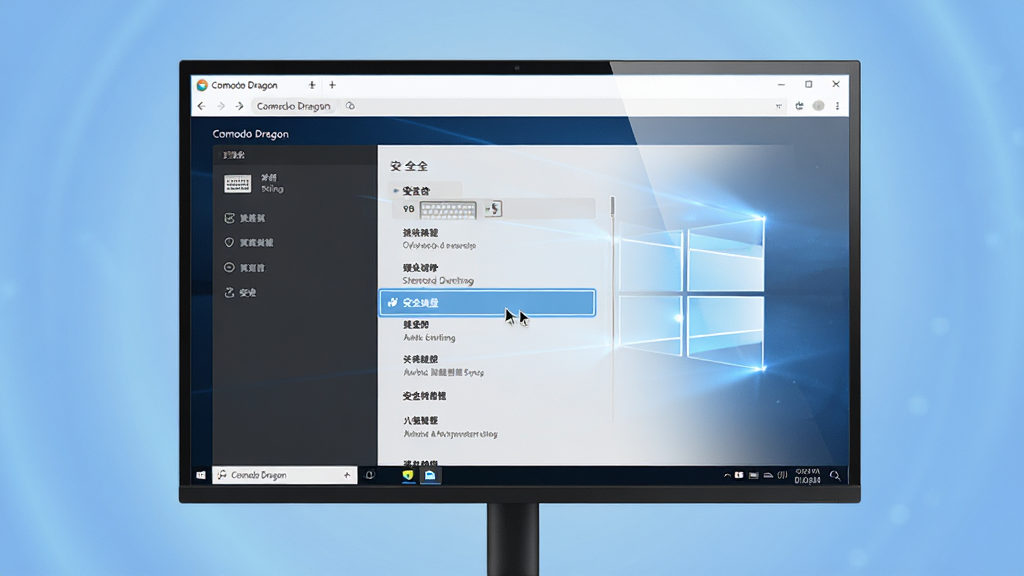The width and height of the screenshot is (1024, 576).
Task: Open the round profile avatar
Action: pyautogui.click(x=818, y=106)
